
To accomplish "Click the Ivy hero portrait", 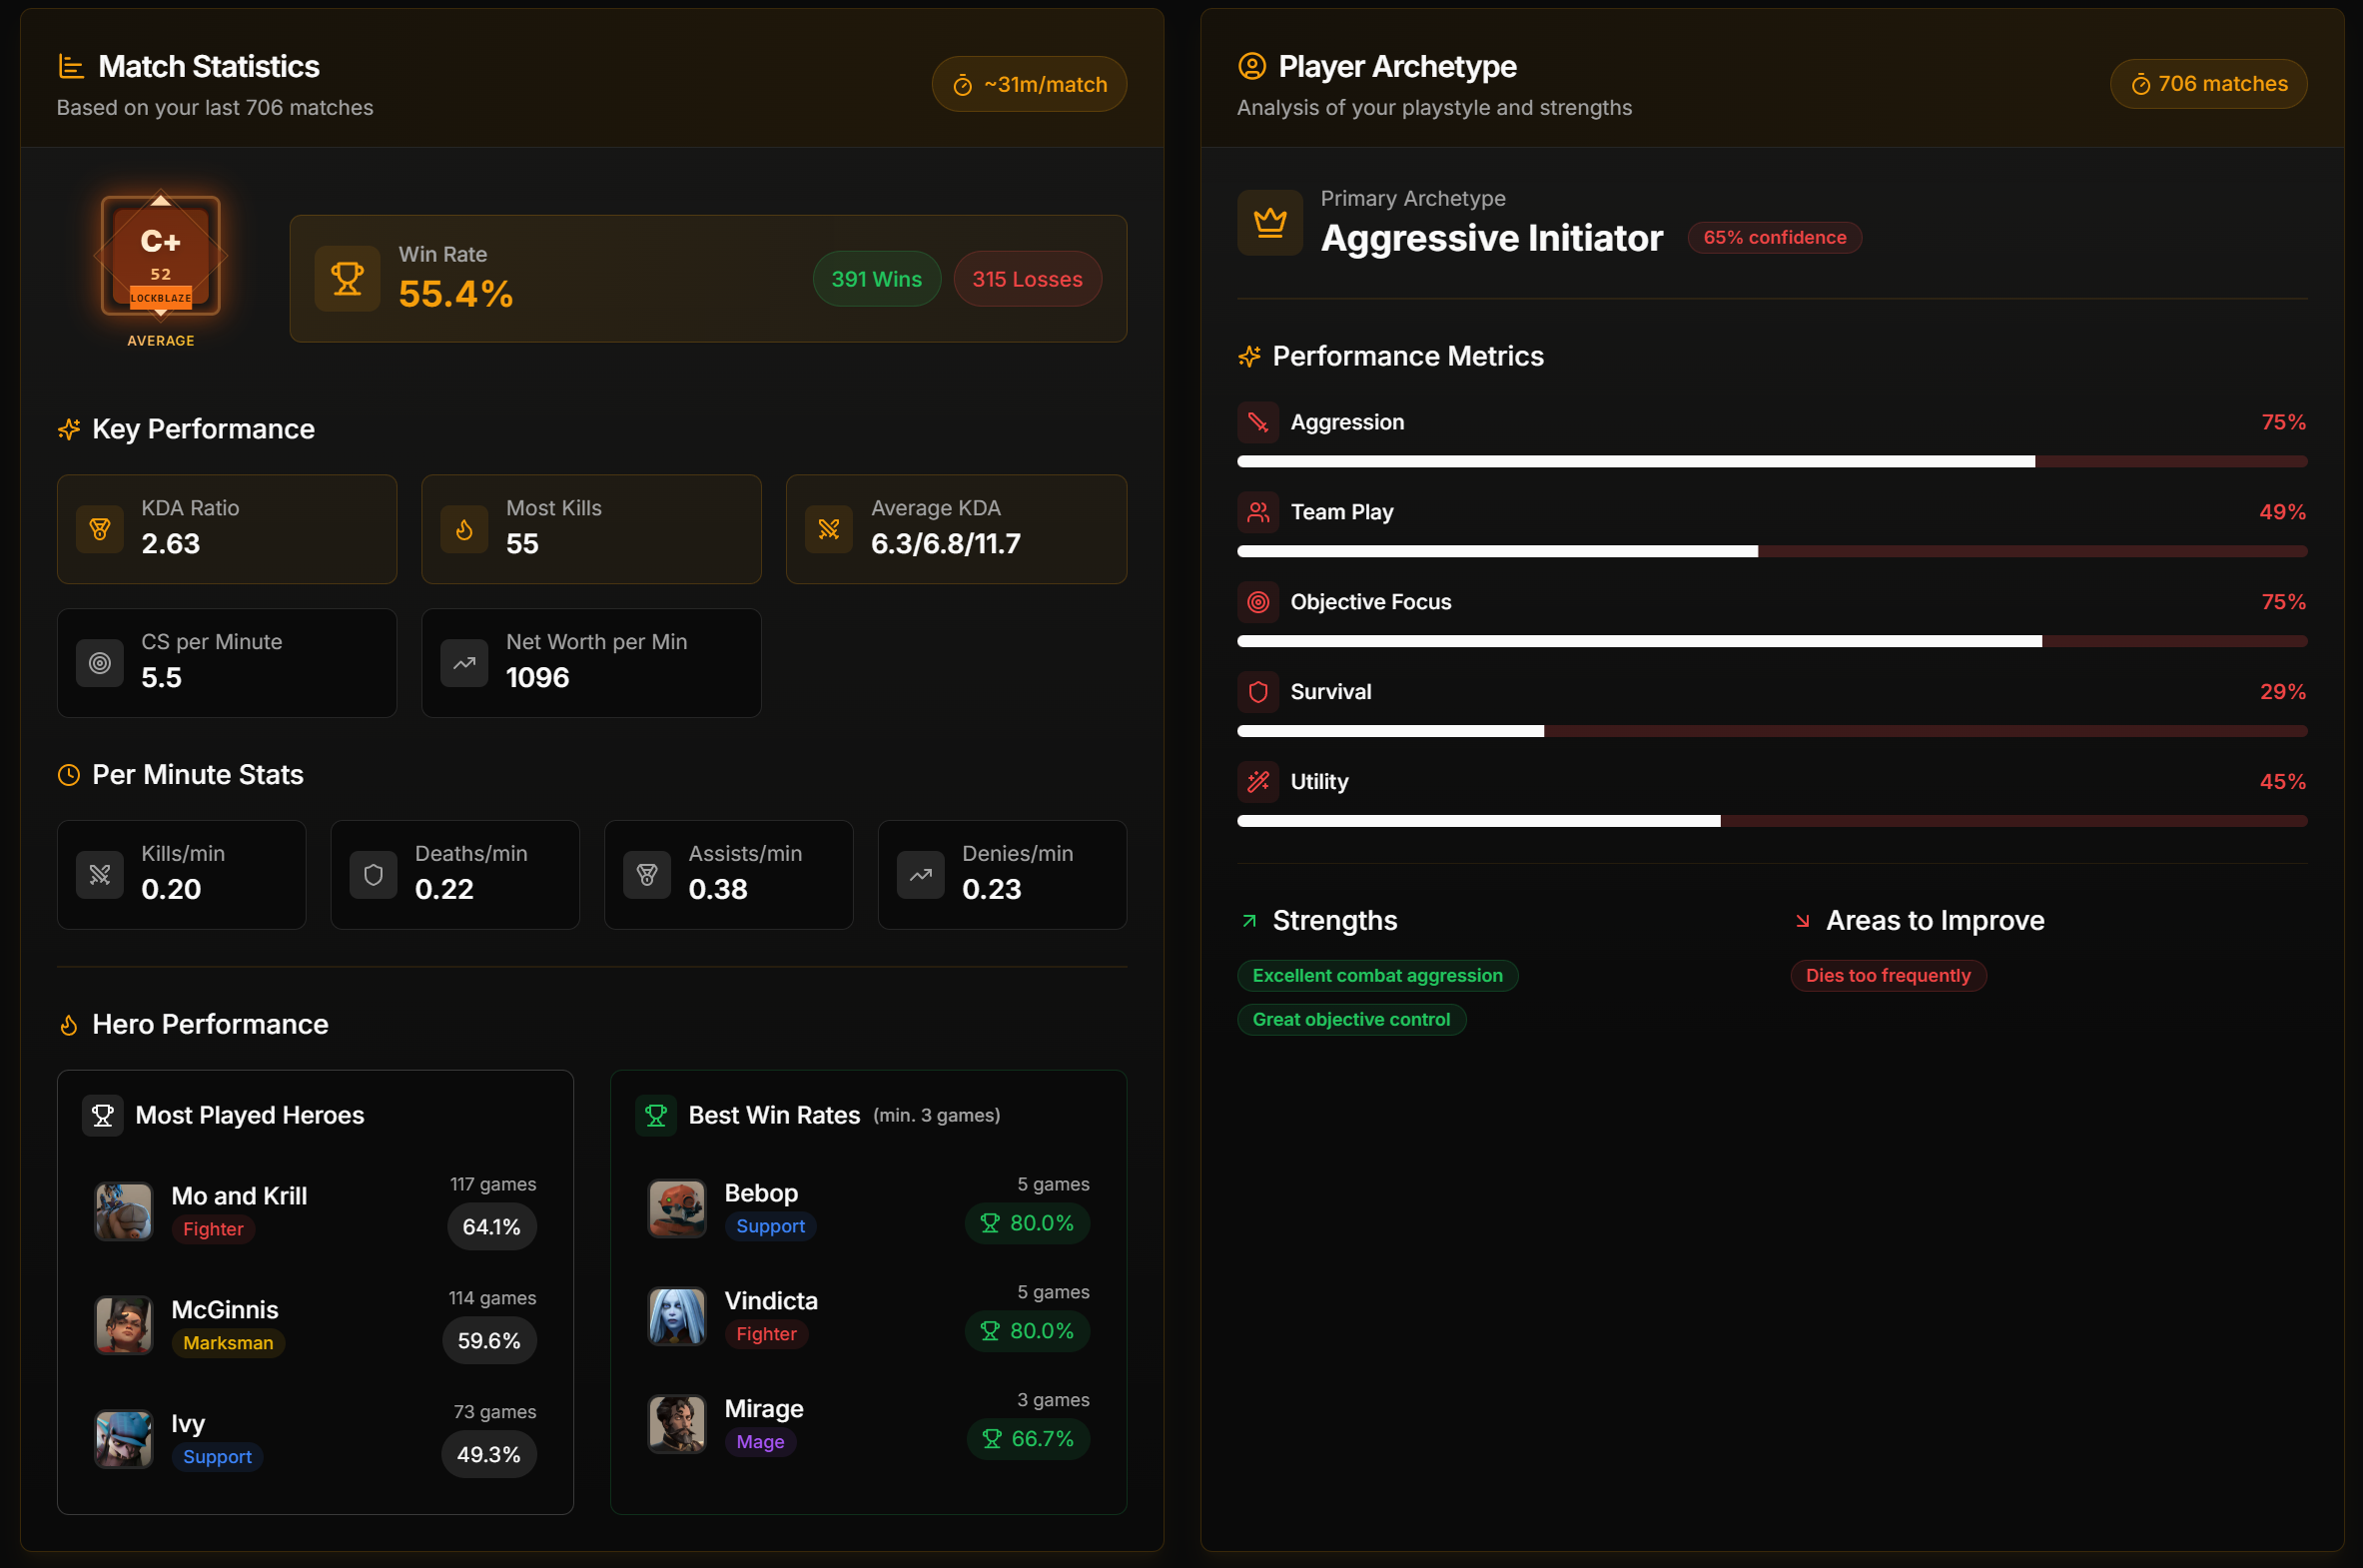I will click(x=123, y=1439).
